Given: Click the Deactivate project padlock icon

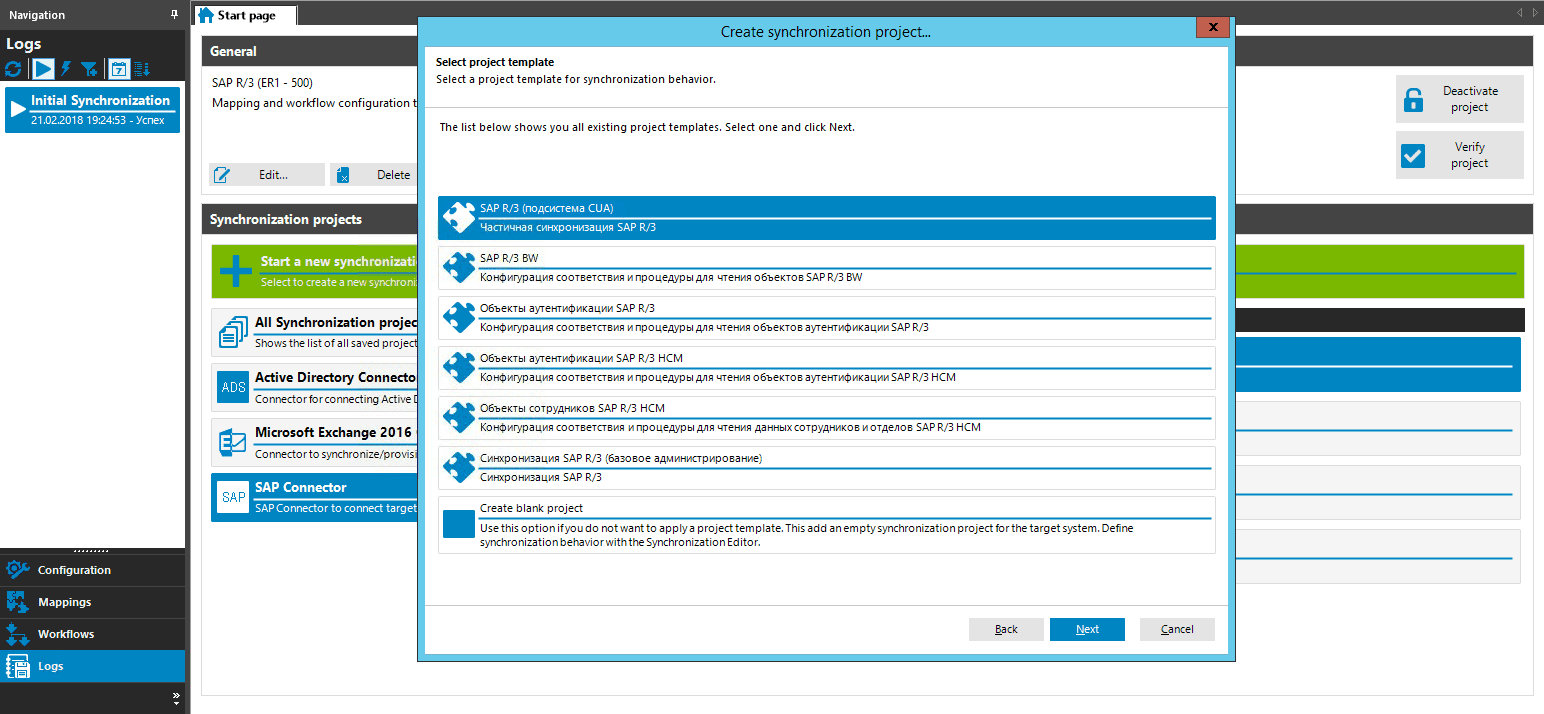Looking at the screenshot, I should click(1413, 100).
